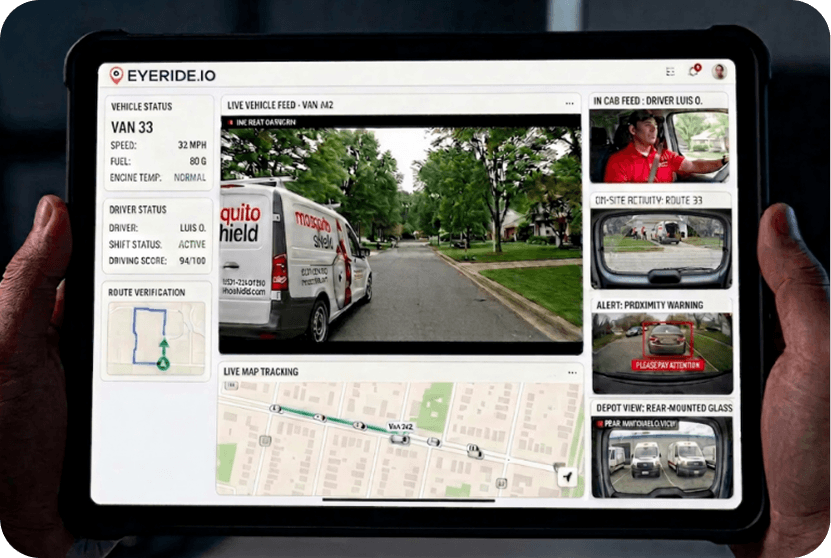Click the 32 MPH speed value
This screenshot has width=831, height=558.
(192, 145)
